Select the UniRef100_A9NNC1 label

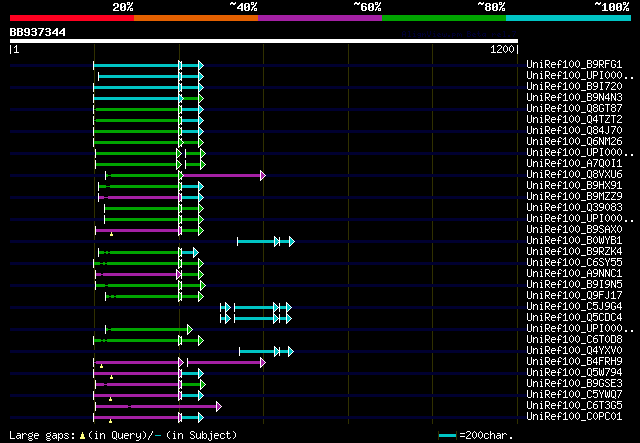tap(574, 274)
